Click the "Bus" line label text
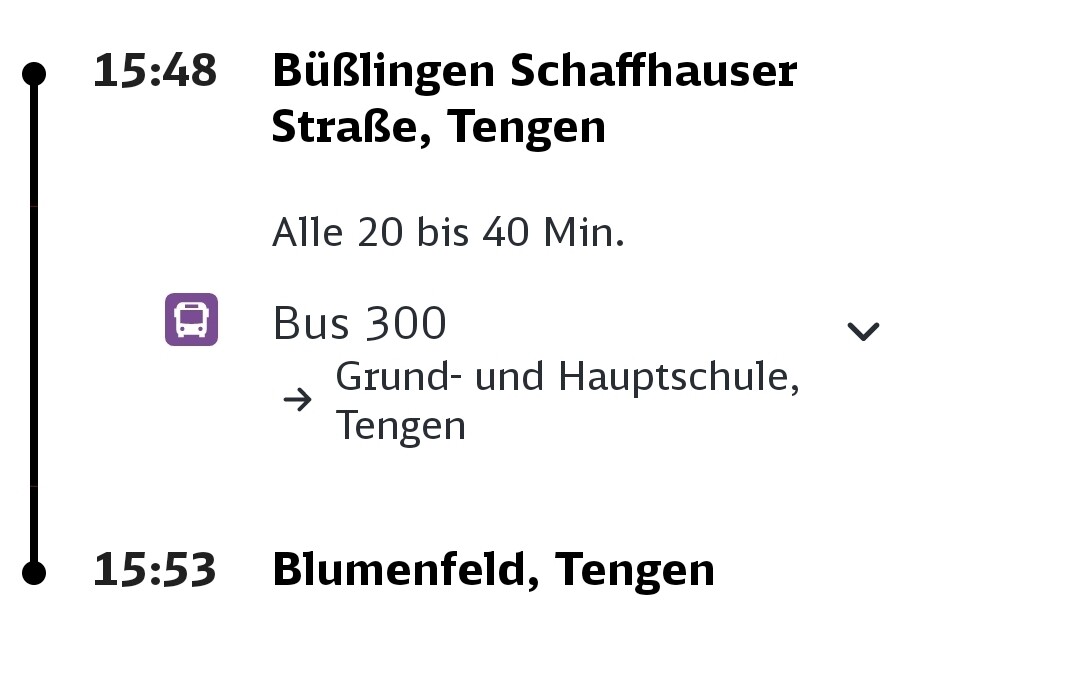1080x687 pixels. [311, 324]
